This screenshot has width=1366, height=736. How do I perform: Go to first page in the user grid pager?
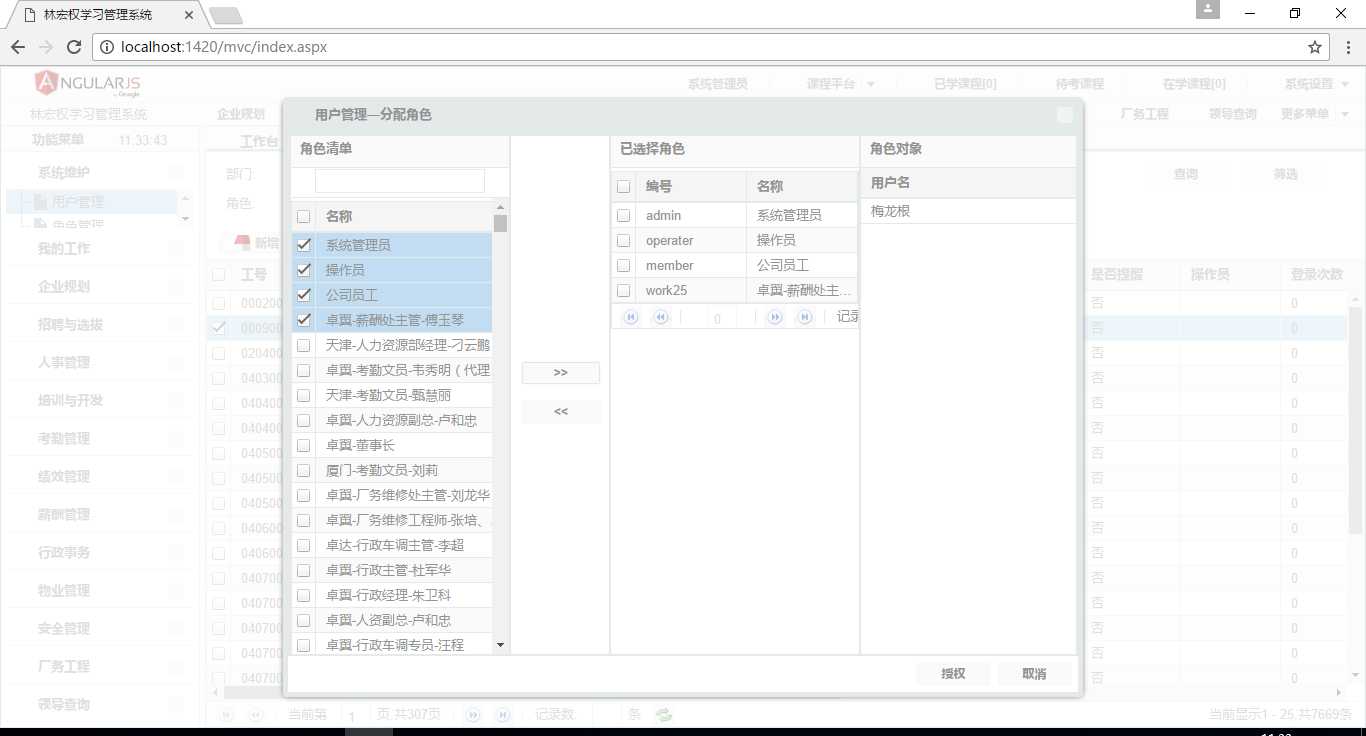coord(226,714)
